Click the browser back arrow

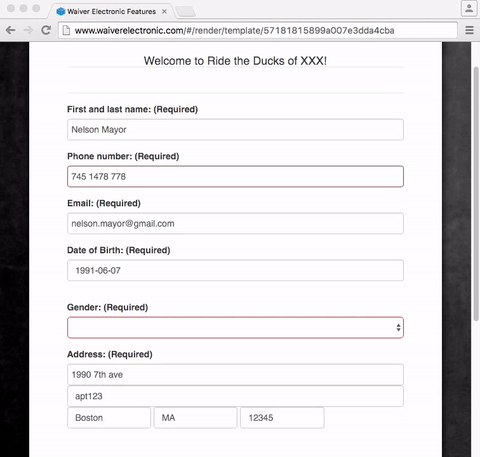11,30
